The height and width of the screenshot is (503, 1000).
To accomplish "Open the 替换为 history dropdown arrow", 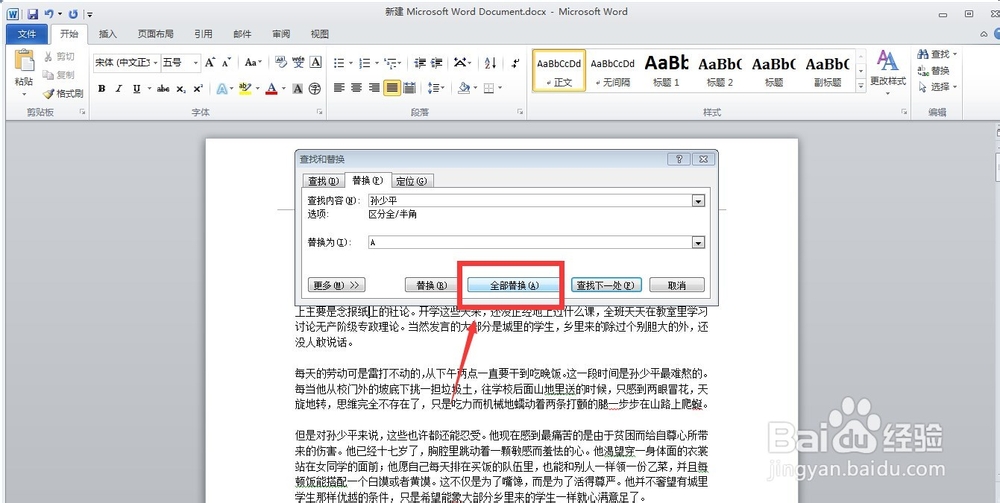I will click(698, 243).
